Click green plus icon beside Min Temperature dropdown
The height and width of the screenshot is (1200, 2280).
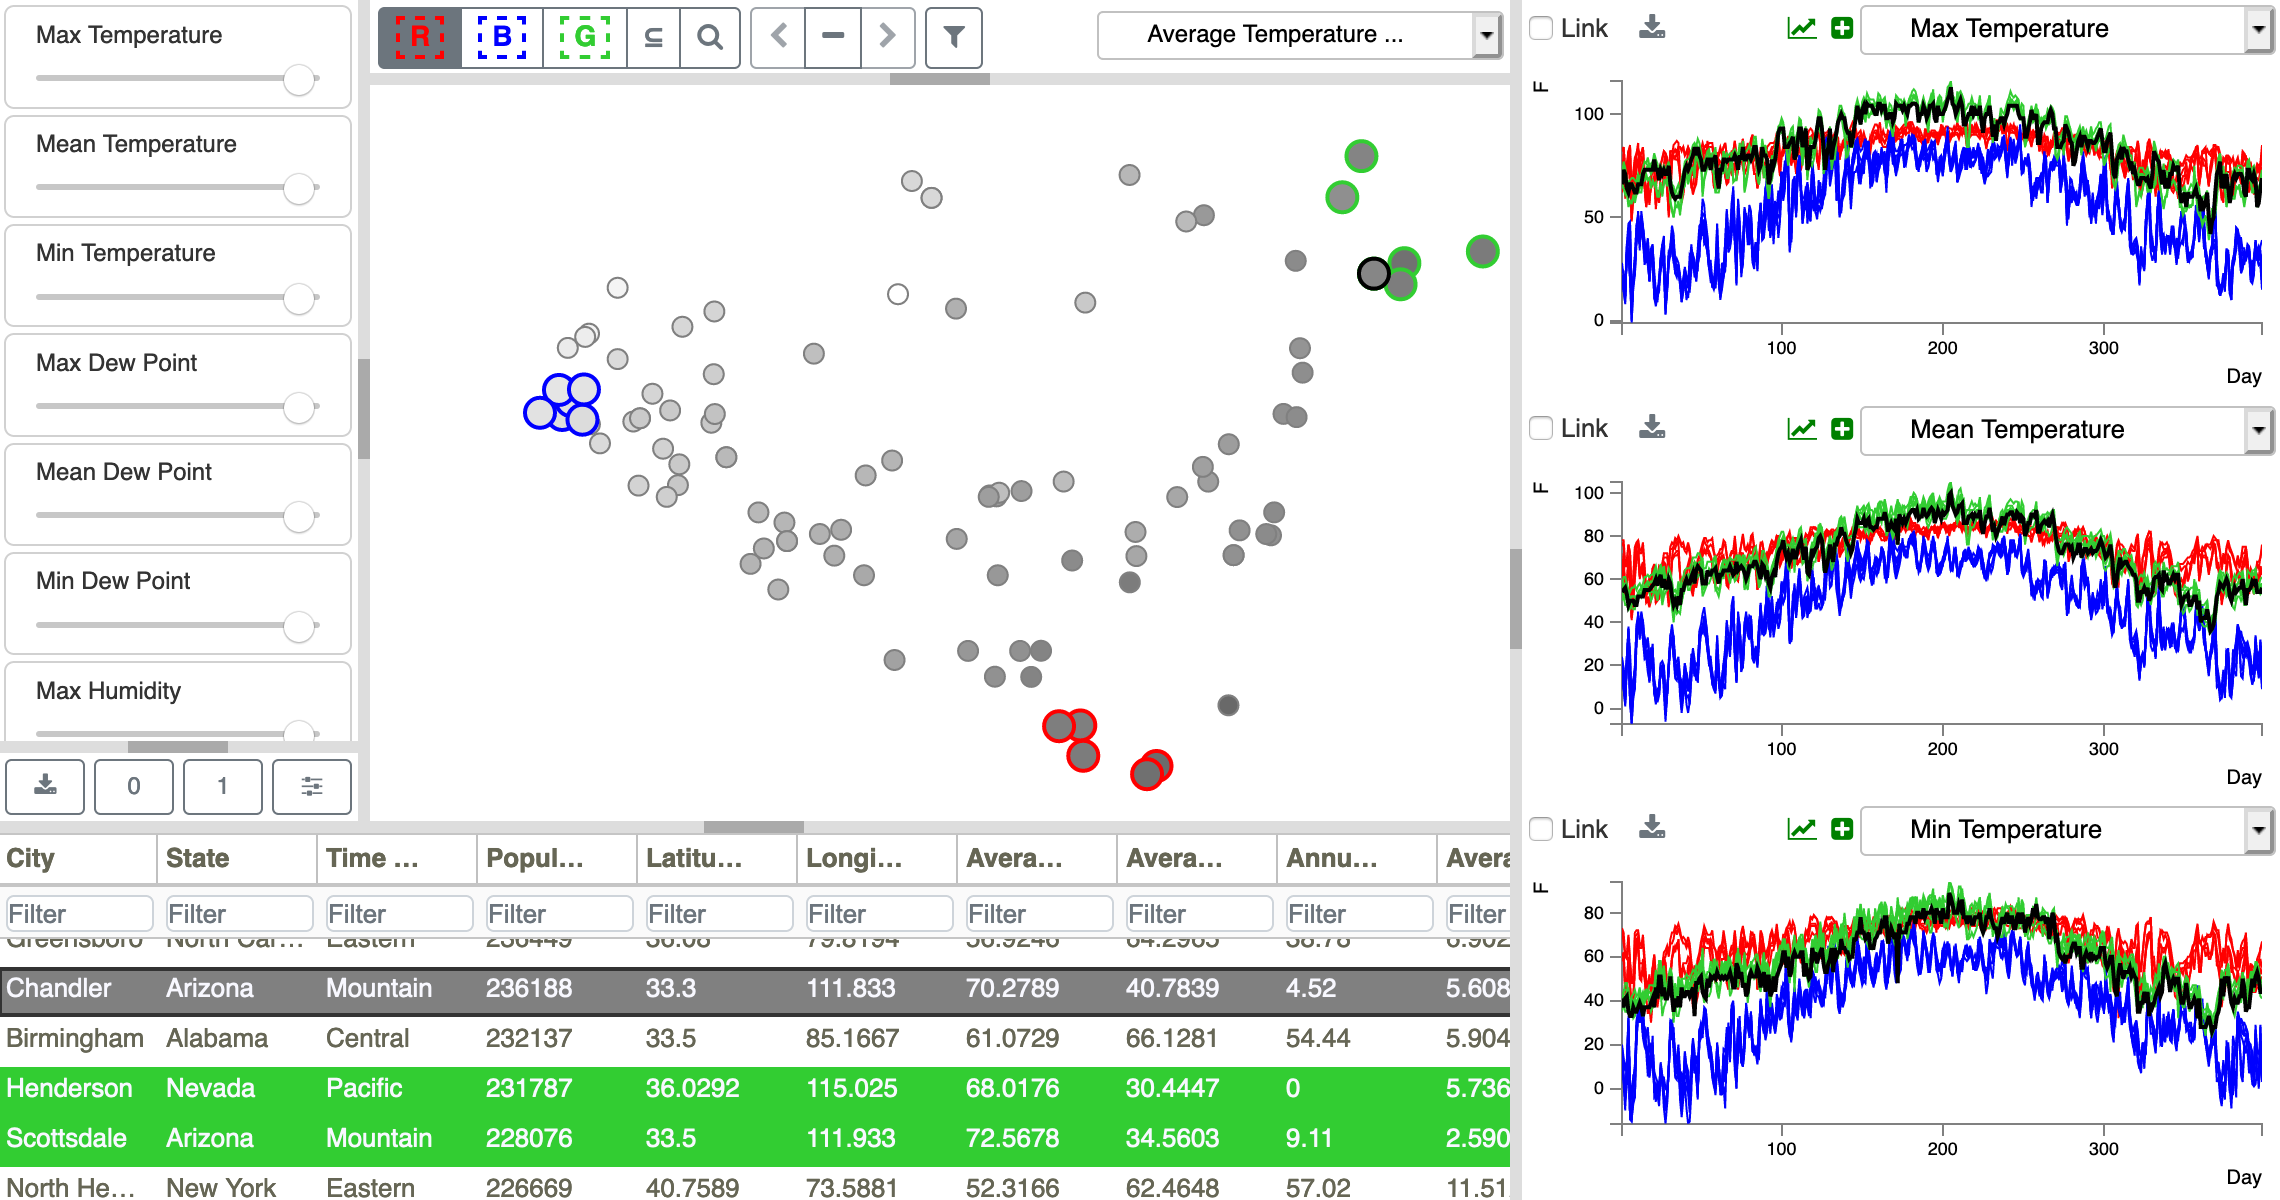point(1842,829)
